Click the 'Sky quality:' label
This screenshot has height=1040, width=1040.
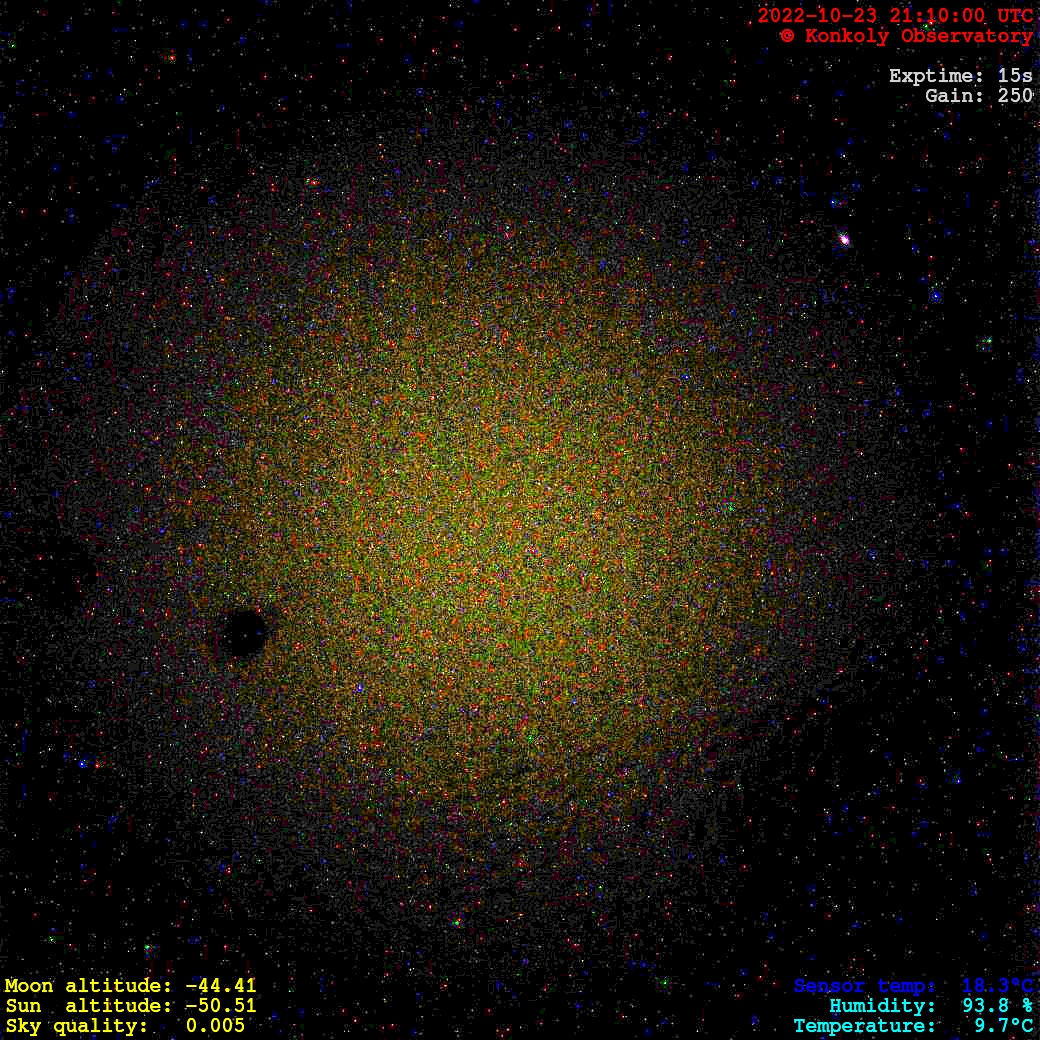(76, 1026)
